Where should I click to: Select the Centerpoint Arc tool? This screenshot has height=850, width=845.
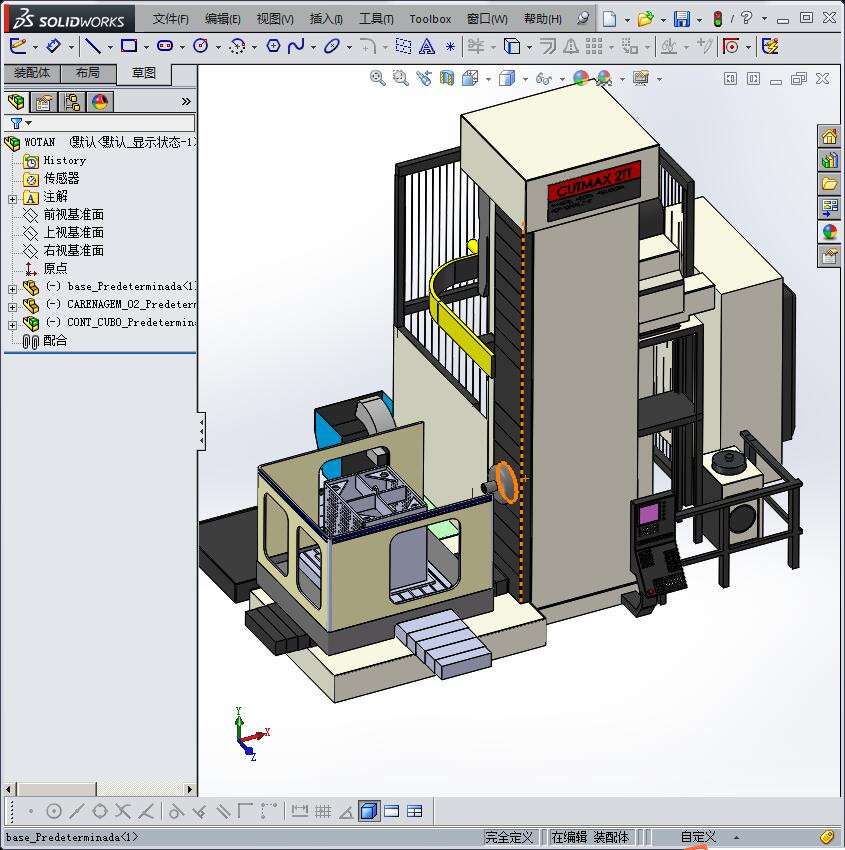[237, 47]
